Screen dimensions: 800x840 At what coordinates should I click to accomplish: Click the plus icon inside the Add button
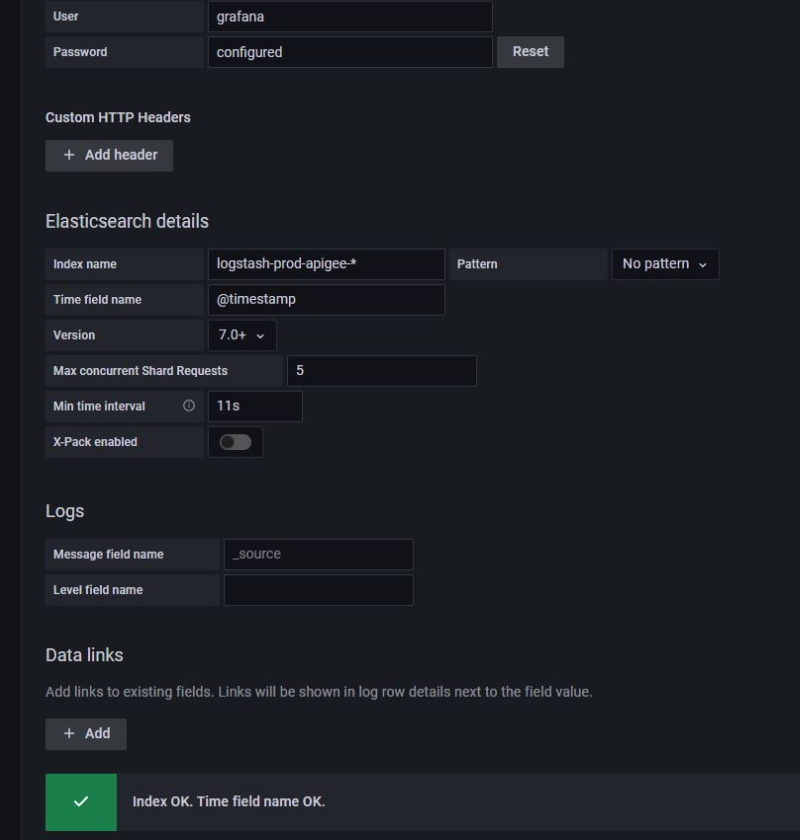pyautogui.click(x=70, y=733)
